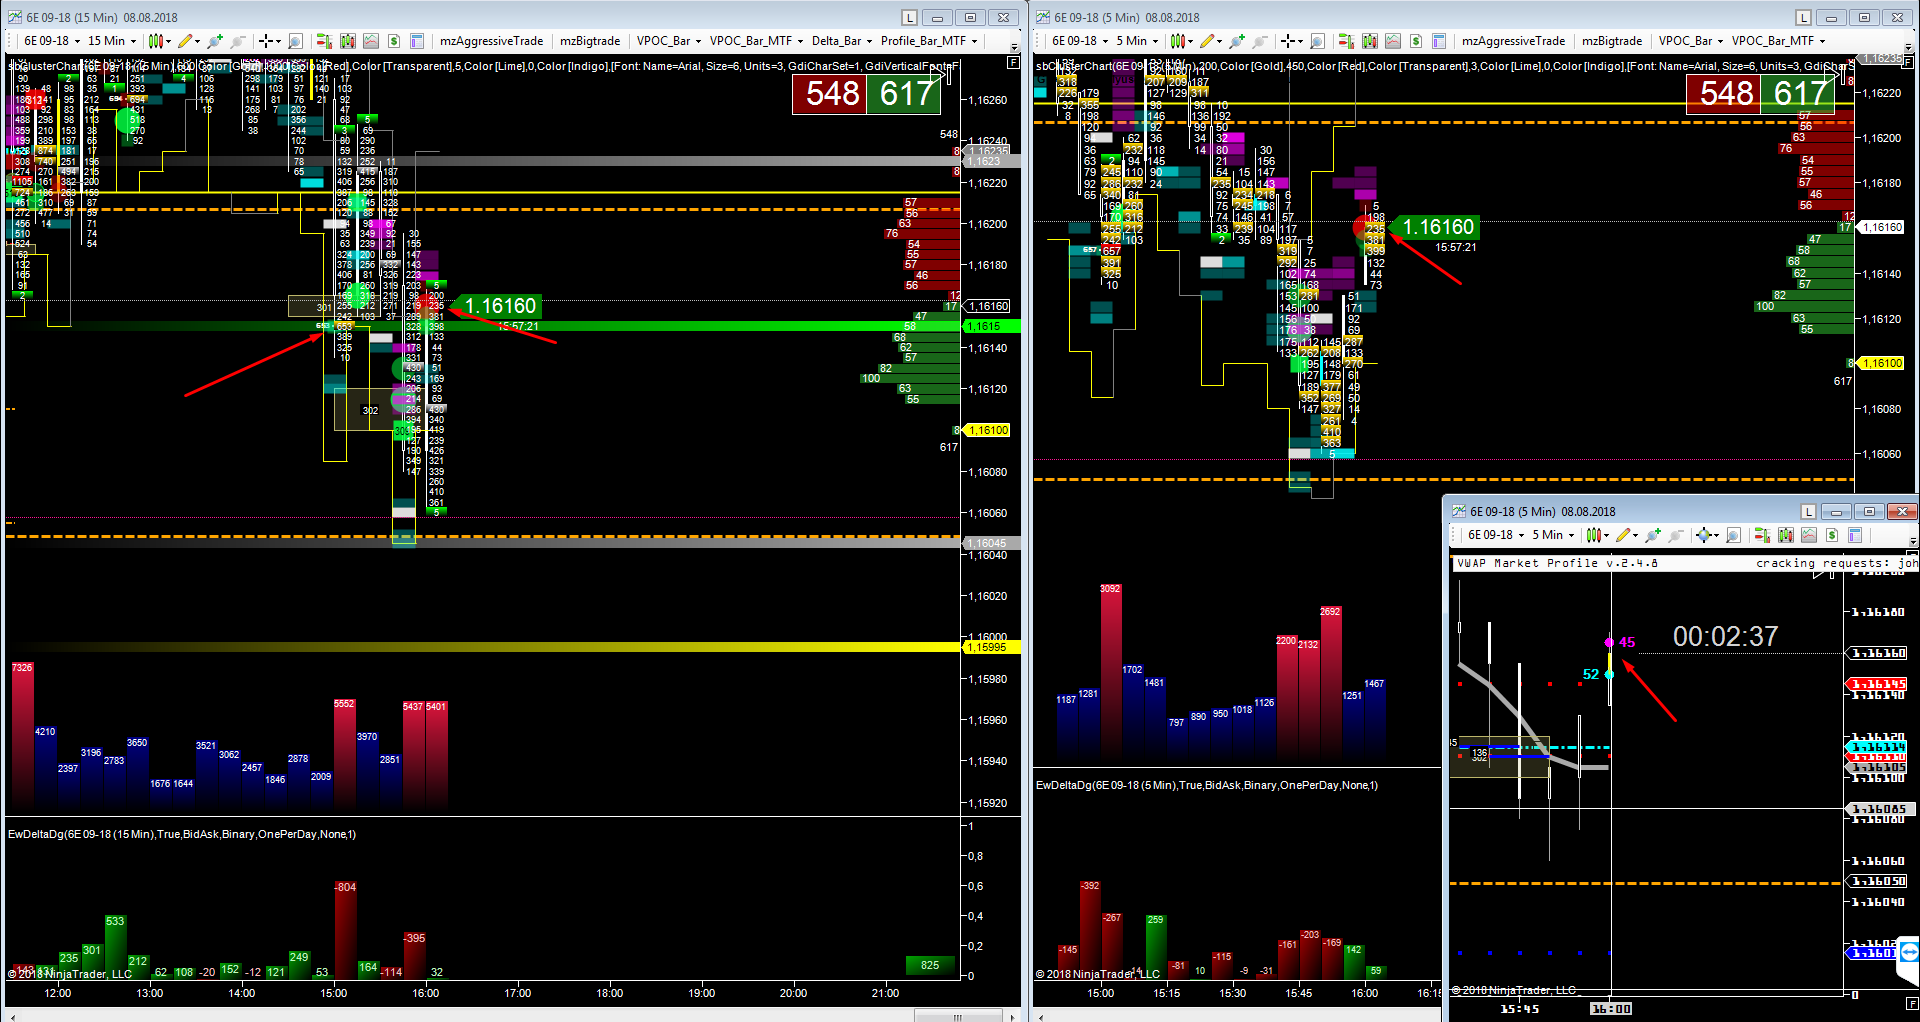Open Data Series icon in 15 Min window

(347, 41)
